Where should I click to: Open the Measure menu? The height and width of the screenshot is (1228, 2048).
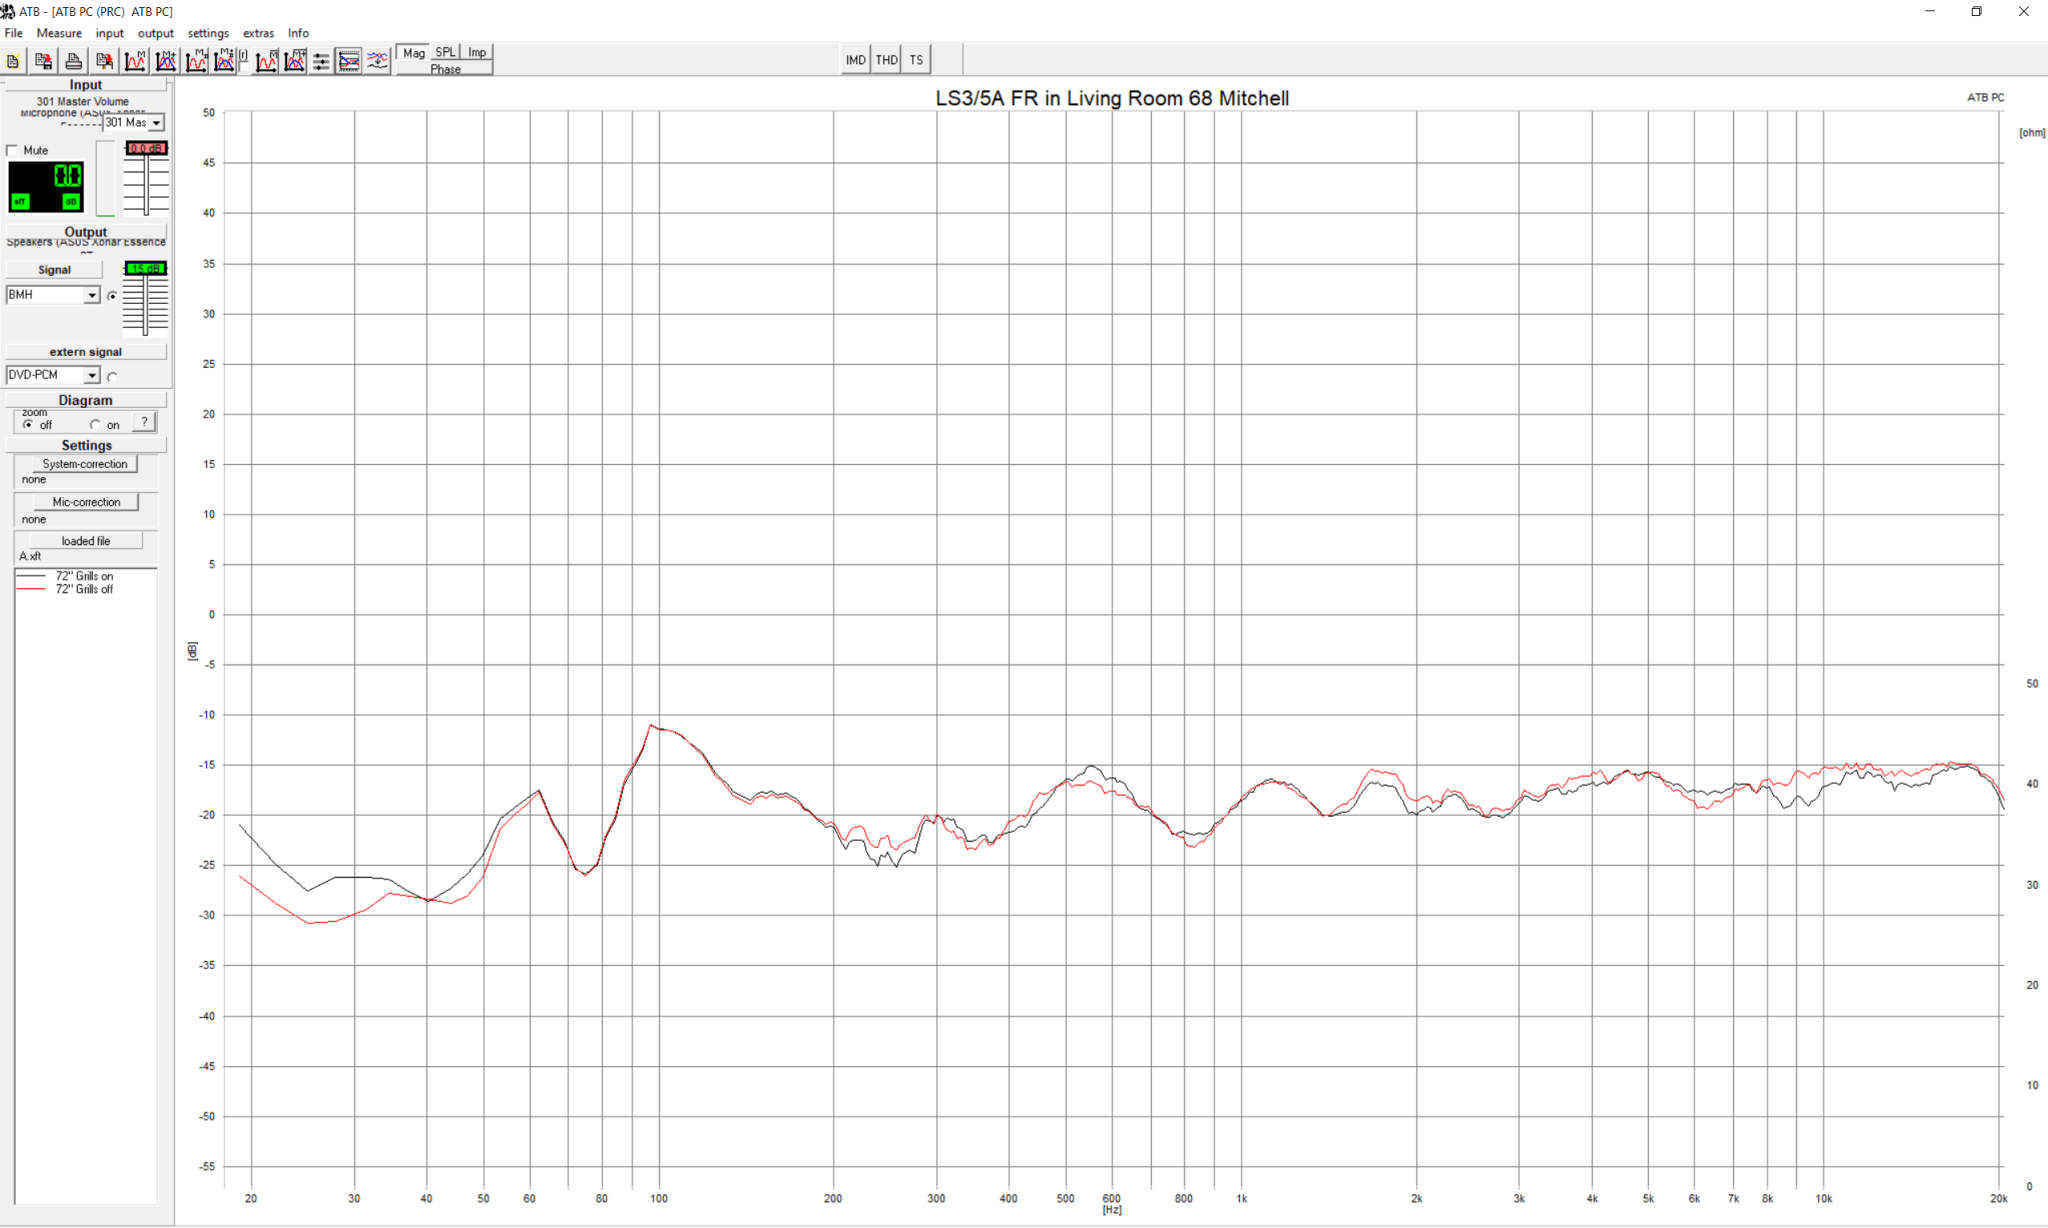tap(59, 33)
